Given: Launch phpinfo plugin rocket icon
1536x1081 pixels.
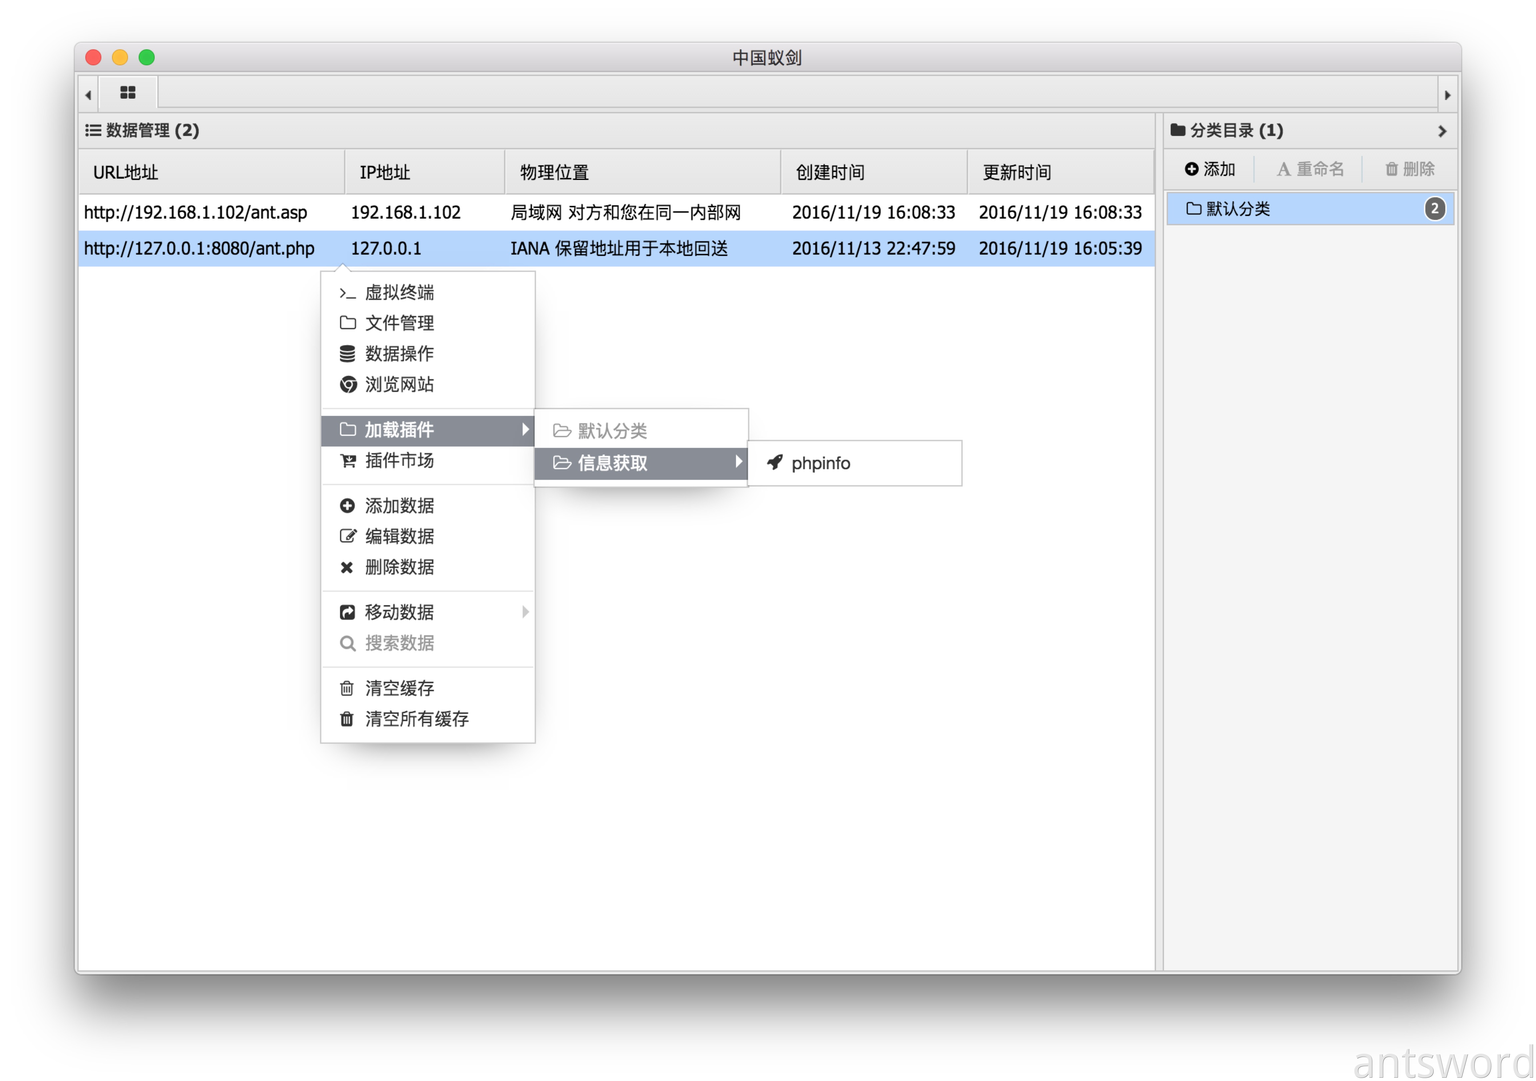Looking at the screenshot, I should click(775, 463).
